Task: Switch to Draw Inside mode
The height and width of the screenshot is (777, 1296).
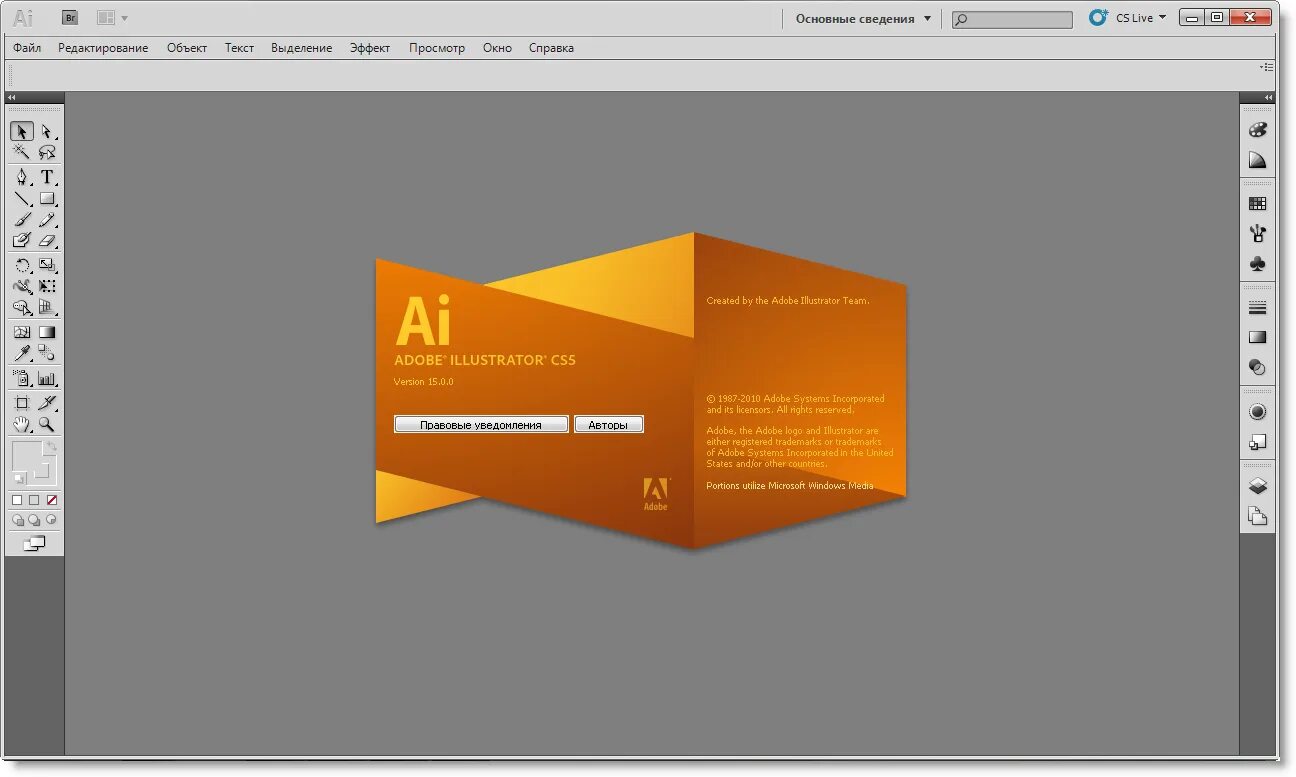Action: (52, 520)
